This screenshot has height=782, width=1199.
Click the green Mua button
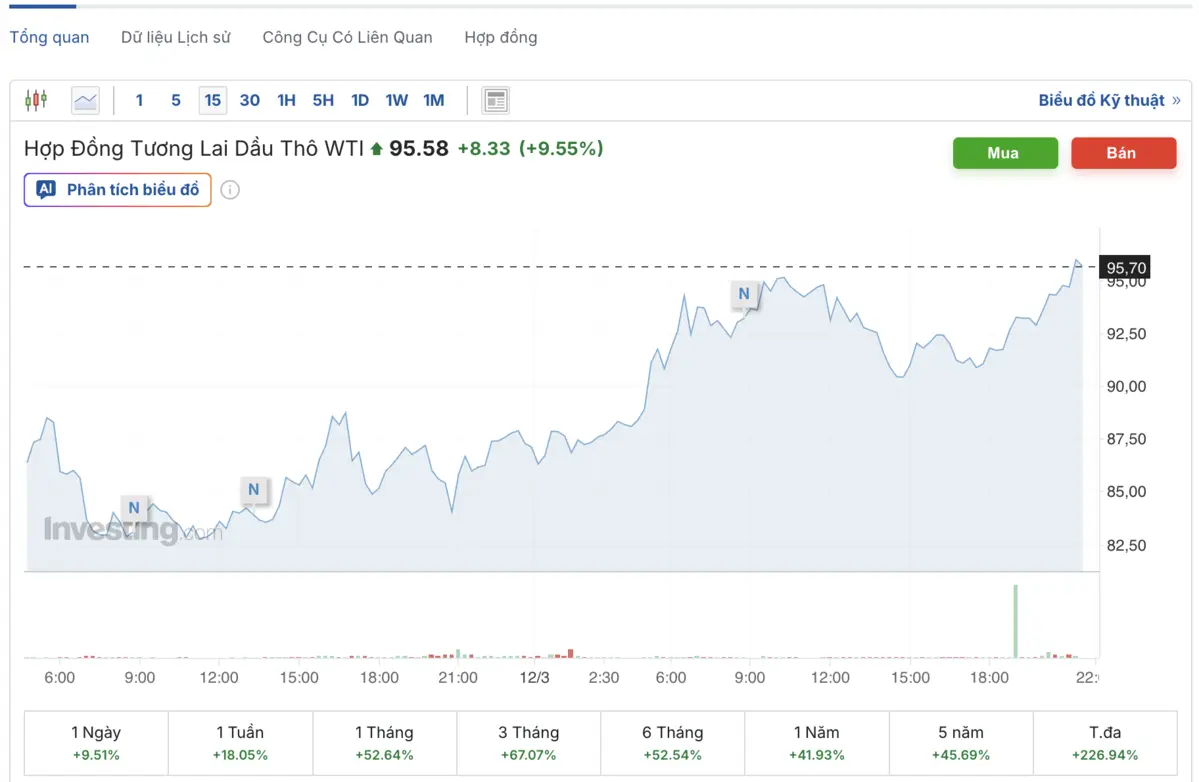pyautogui.click(x=1005, y=153)
